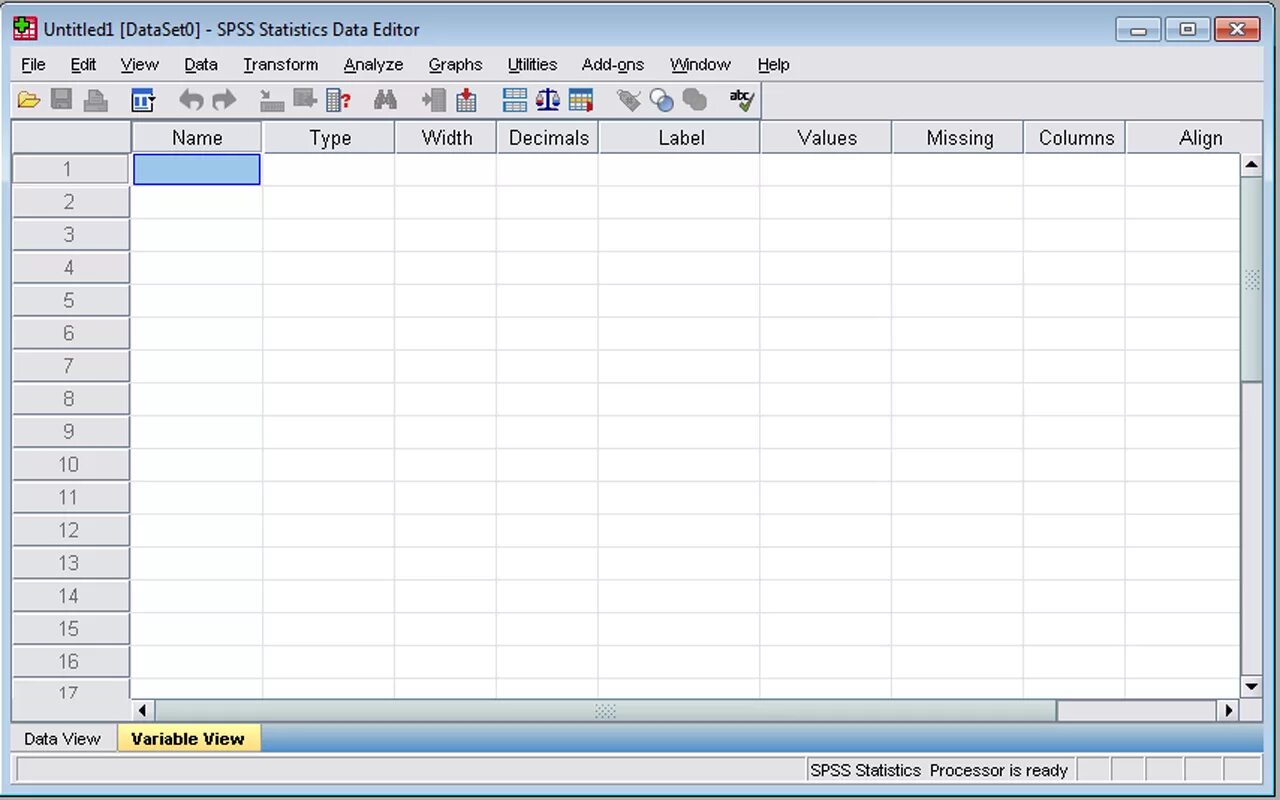Click the Spell check abc icon
Image resolution: width=1280 pixels, height=800 pixels.
click(x=742, y=100)
